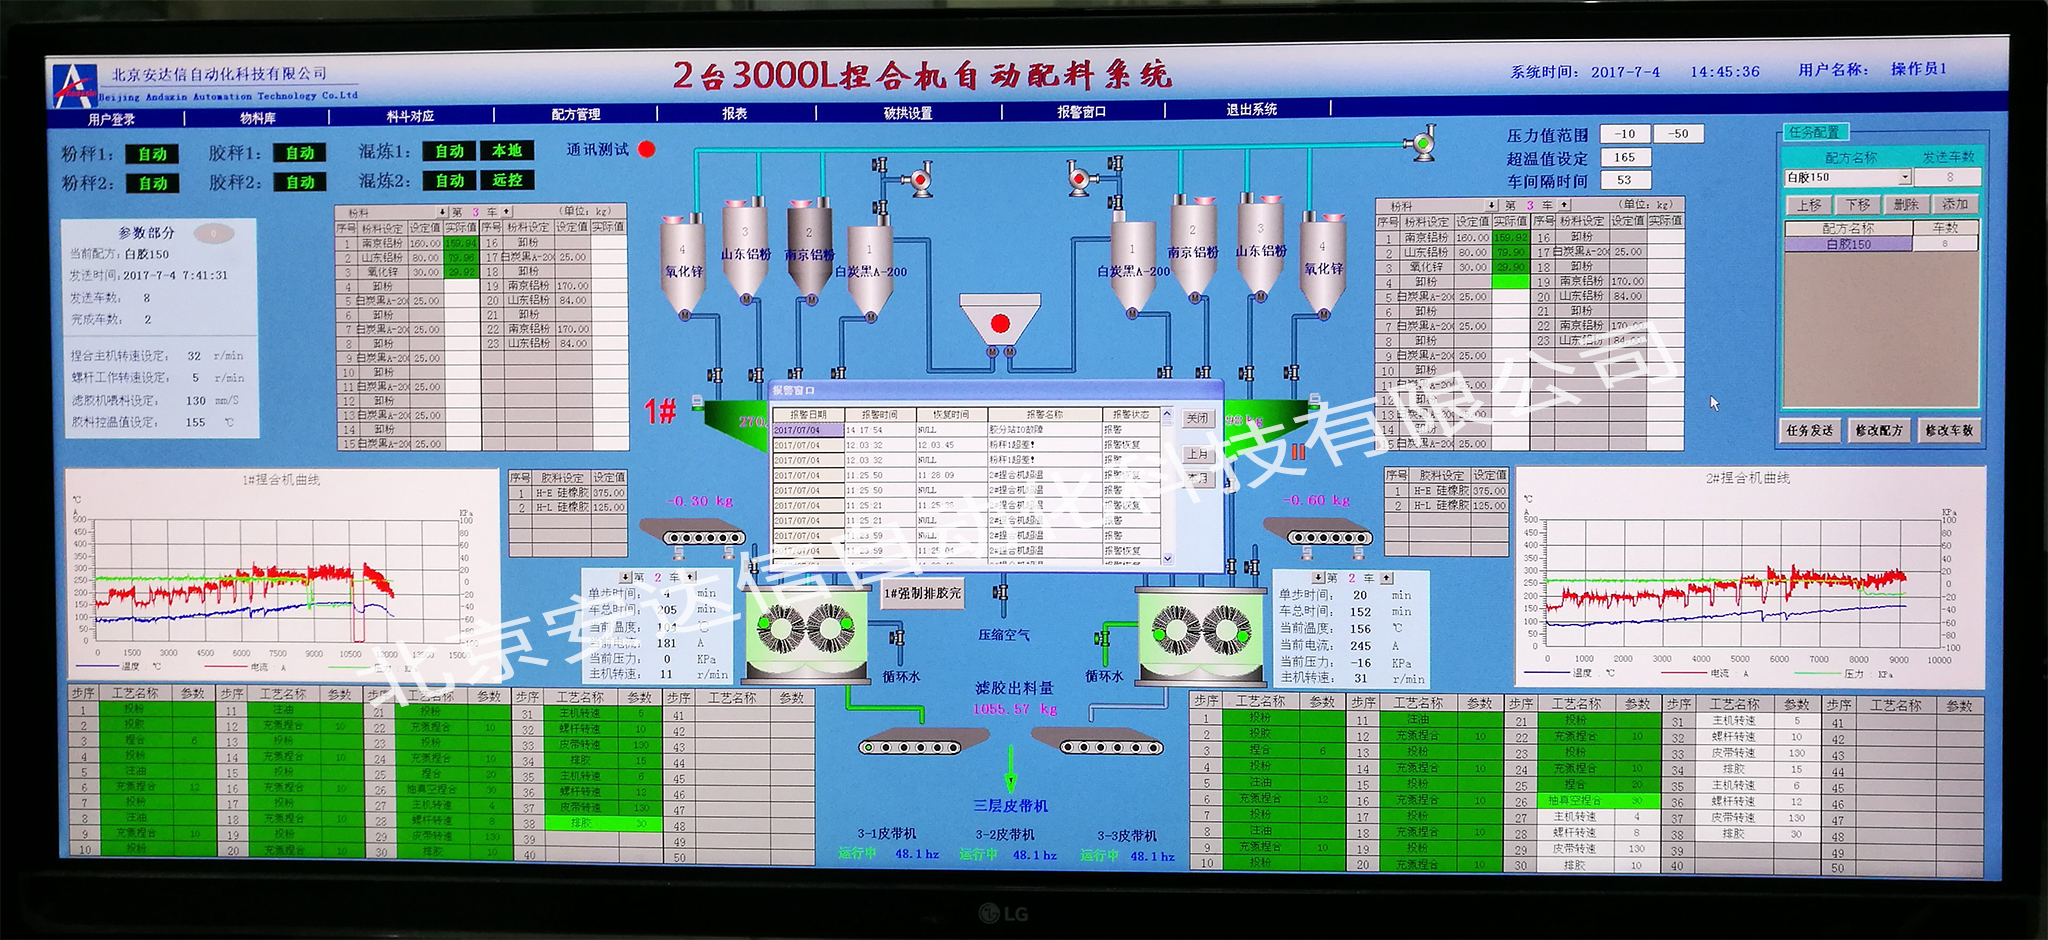Click the up arrow in right 粉料 table header

tap(1564, 205)
